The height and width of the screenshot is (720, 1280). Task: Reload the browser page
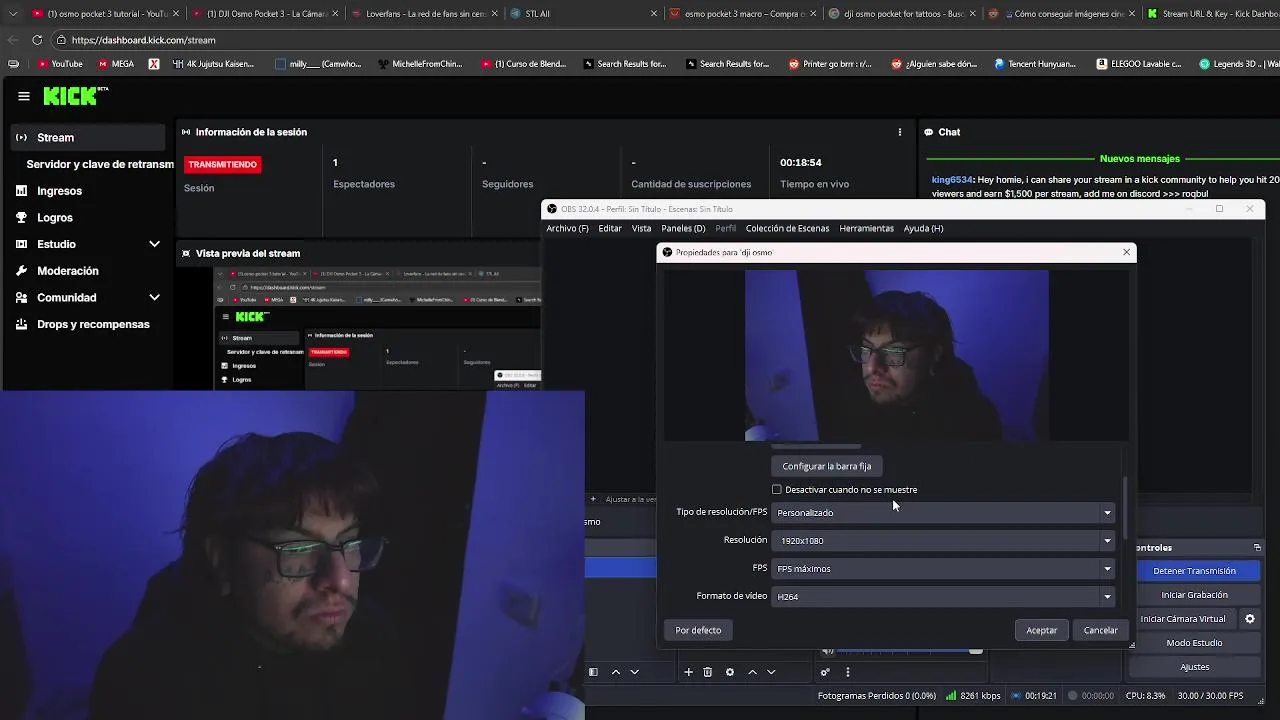37,40
